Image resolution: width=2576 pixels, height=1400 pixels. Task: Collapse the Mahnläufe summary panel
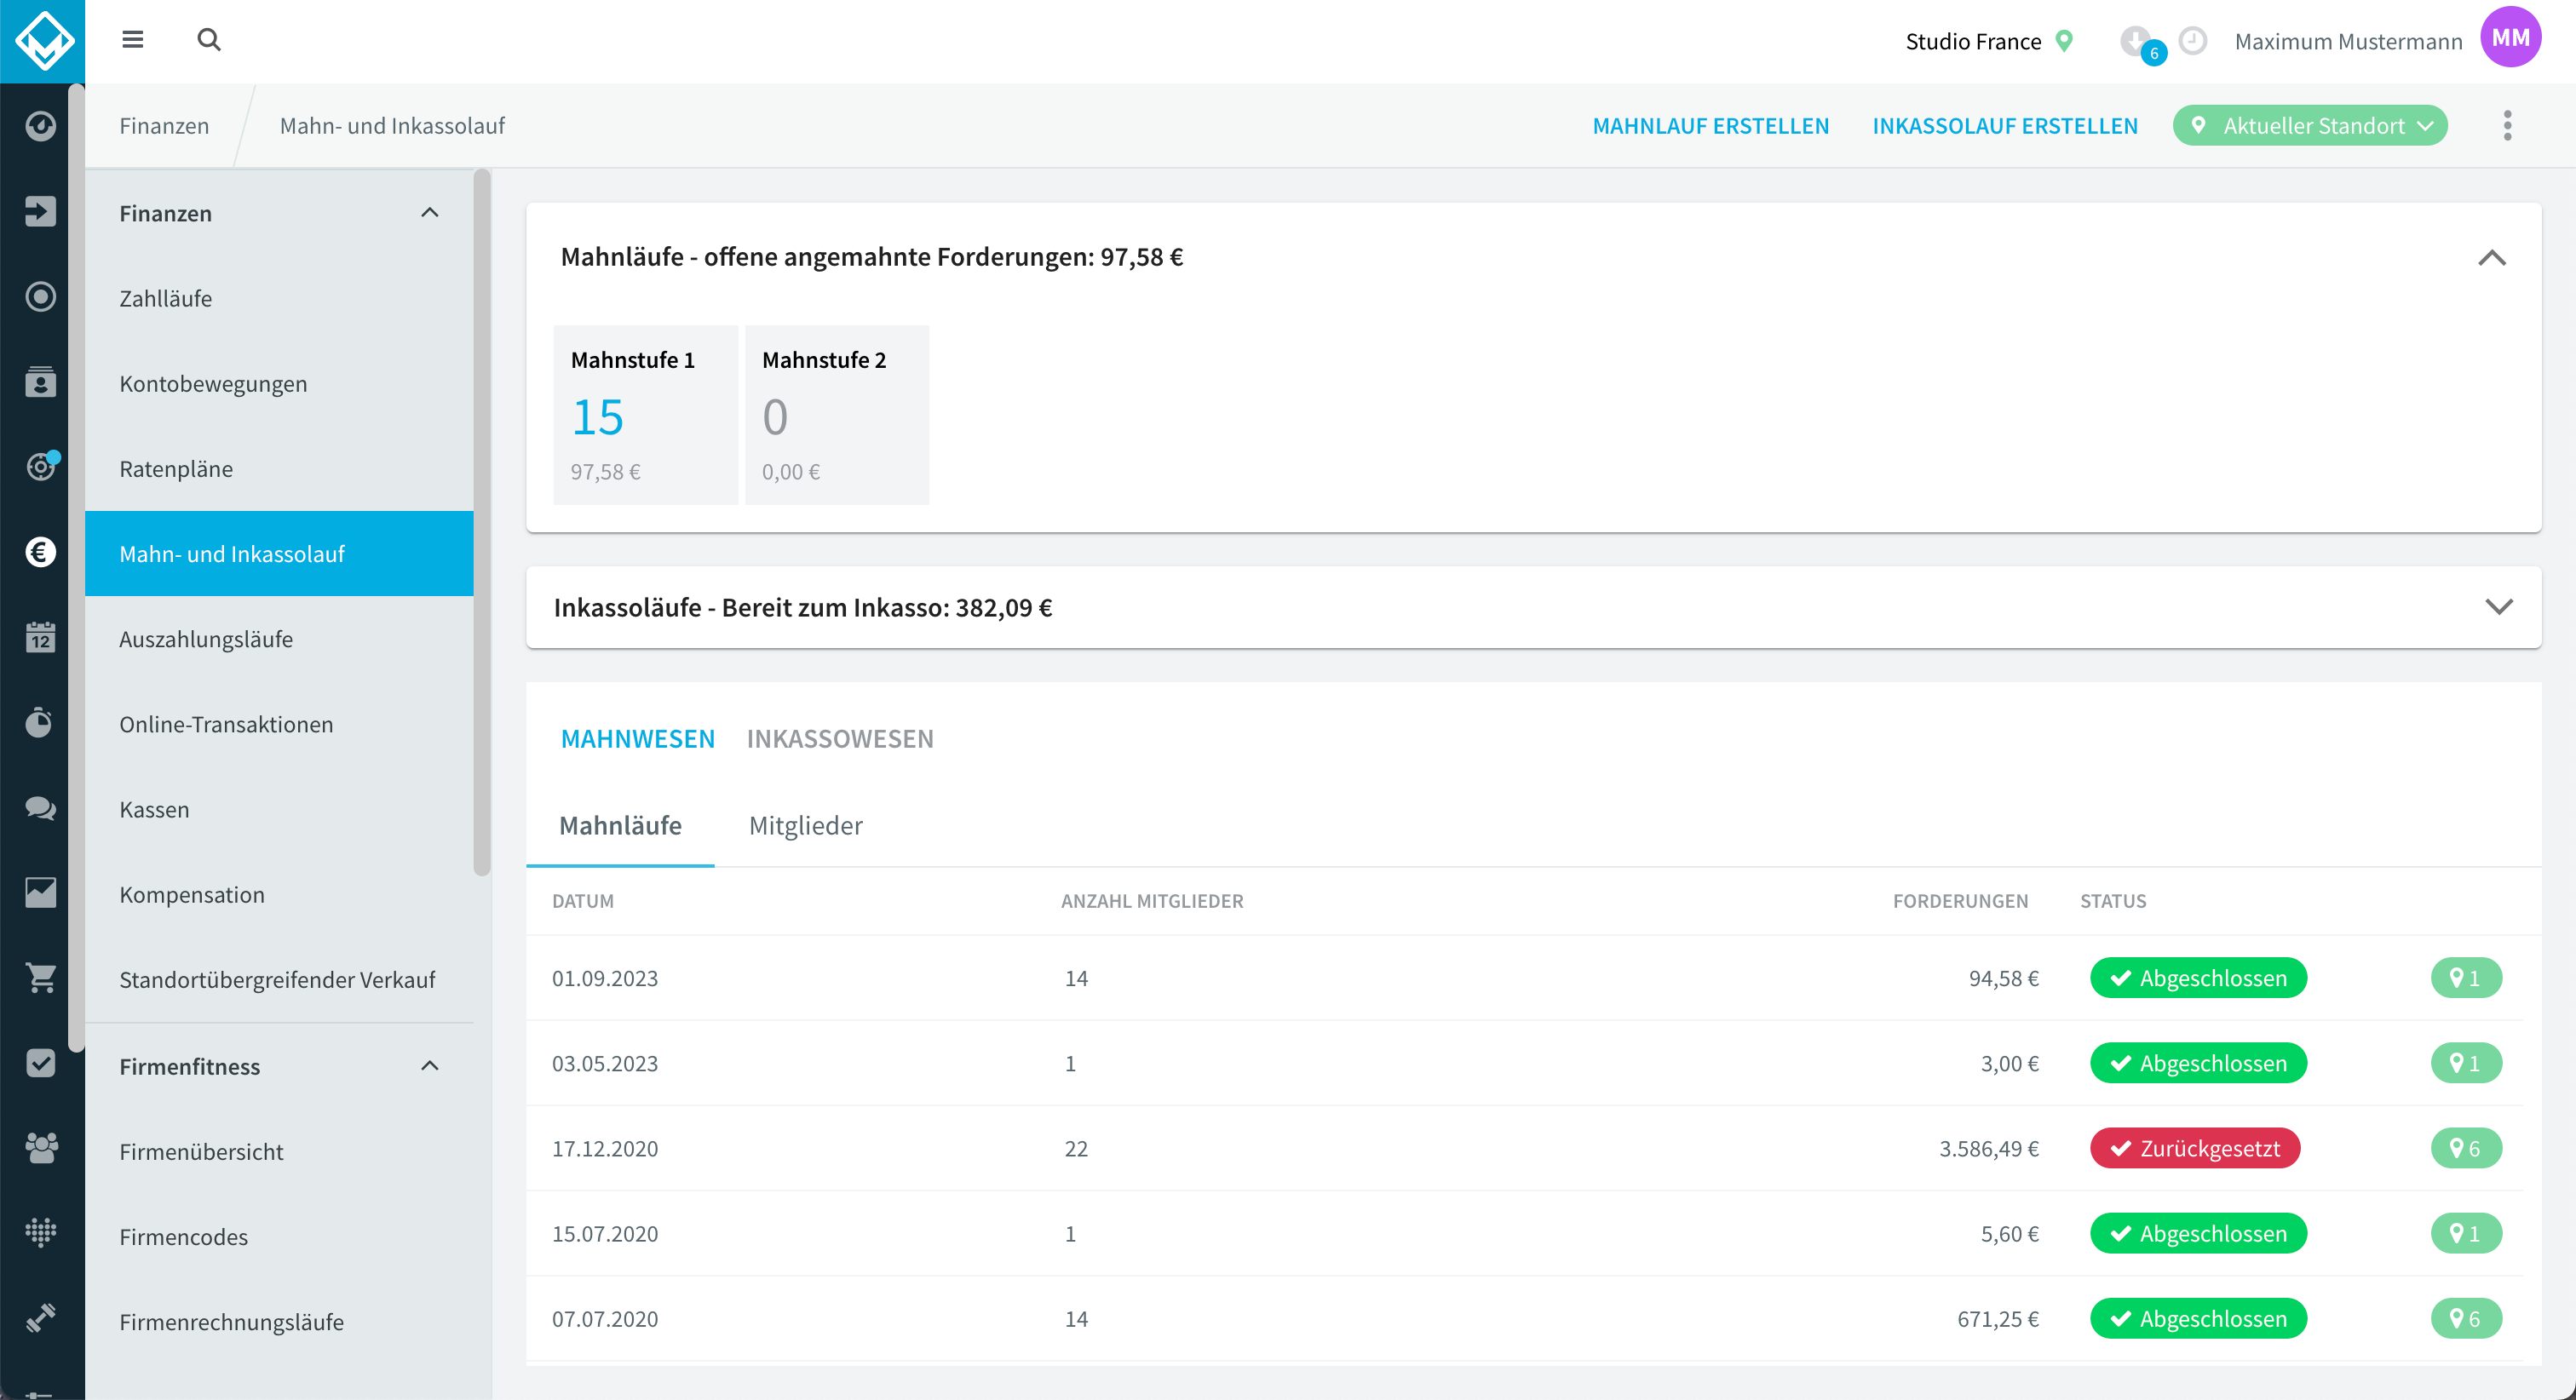(2492, 257)
